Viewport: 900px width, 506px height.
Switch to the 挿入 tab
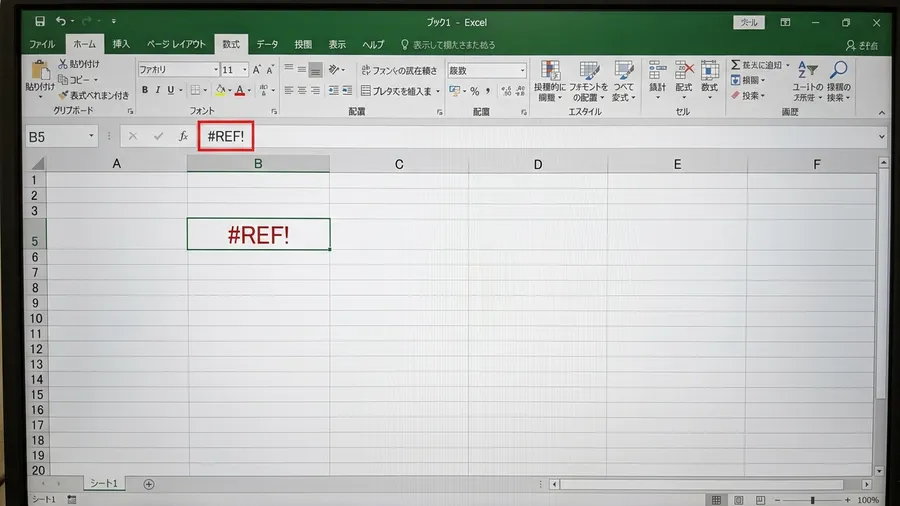pos(121,44)
